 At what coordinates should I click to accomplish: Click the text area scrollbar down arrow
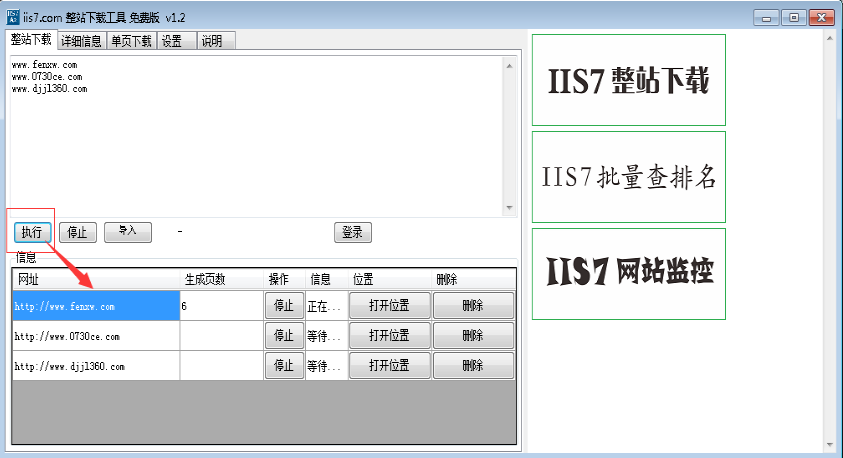pos(509,207)
